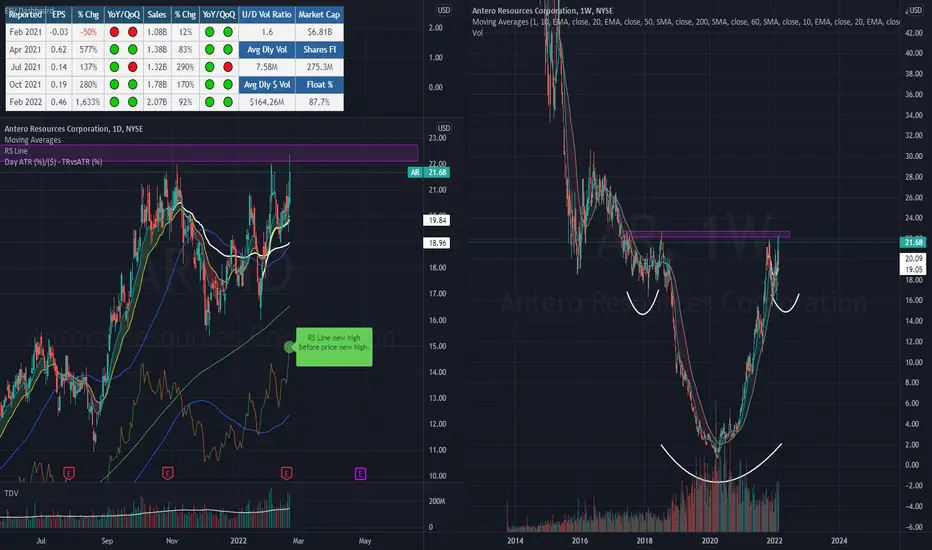Viewport: 932px width, 550px height.
Task: Click the purple upcoming earnings E marker
Action: coord(360,473)
